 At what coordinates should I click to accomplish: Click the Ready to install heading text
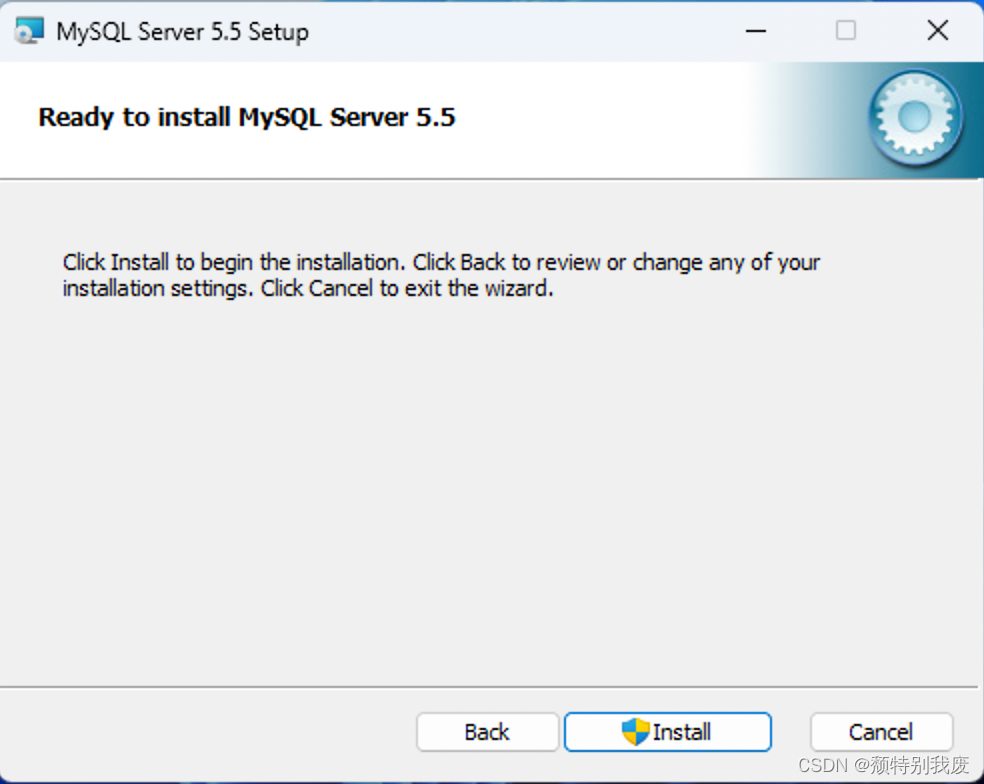point(246,117)
